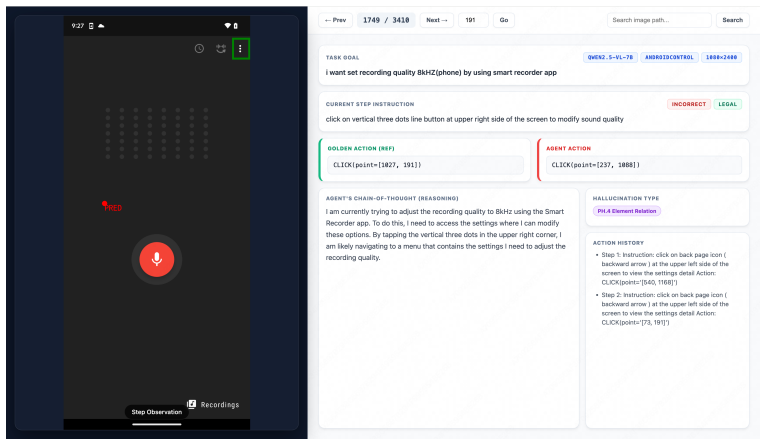Click the clock history icon
This screenshot has height=445, width=766.
[199, 48]
